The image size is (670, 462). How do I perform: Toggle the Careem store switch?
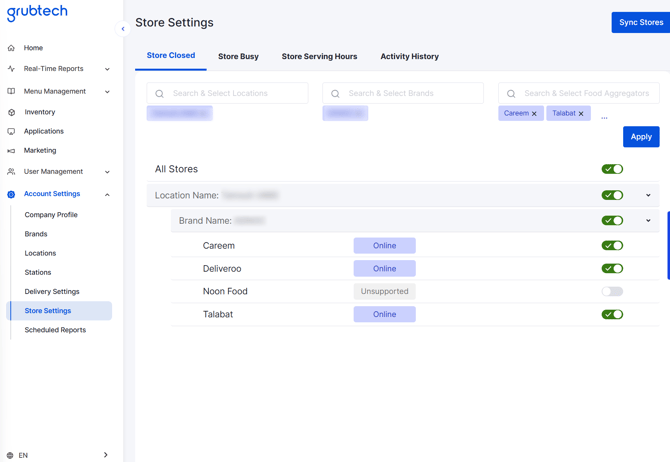[x=612, y=246]
